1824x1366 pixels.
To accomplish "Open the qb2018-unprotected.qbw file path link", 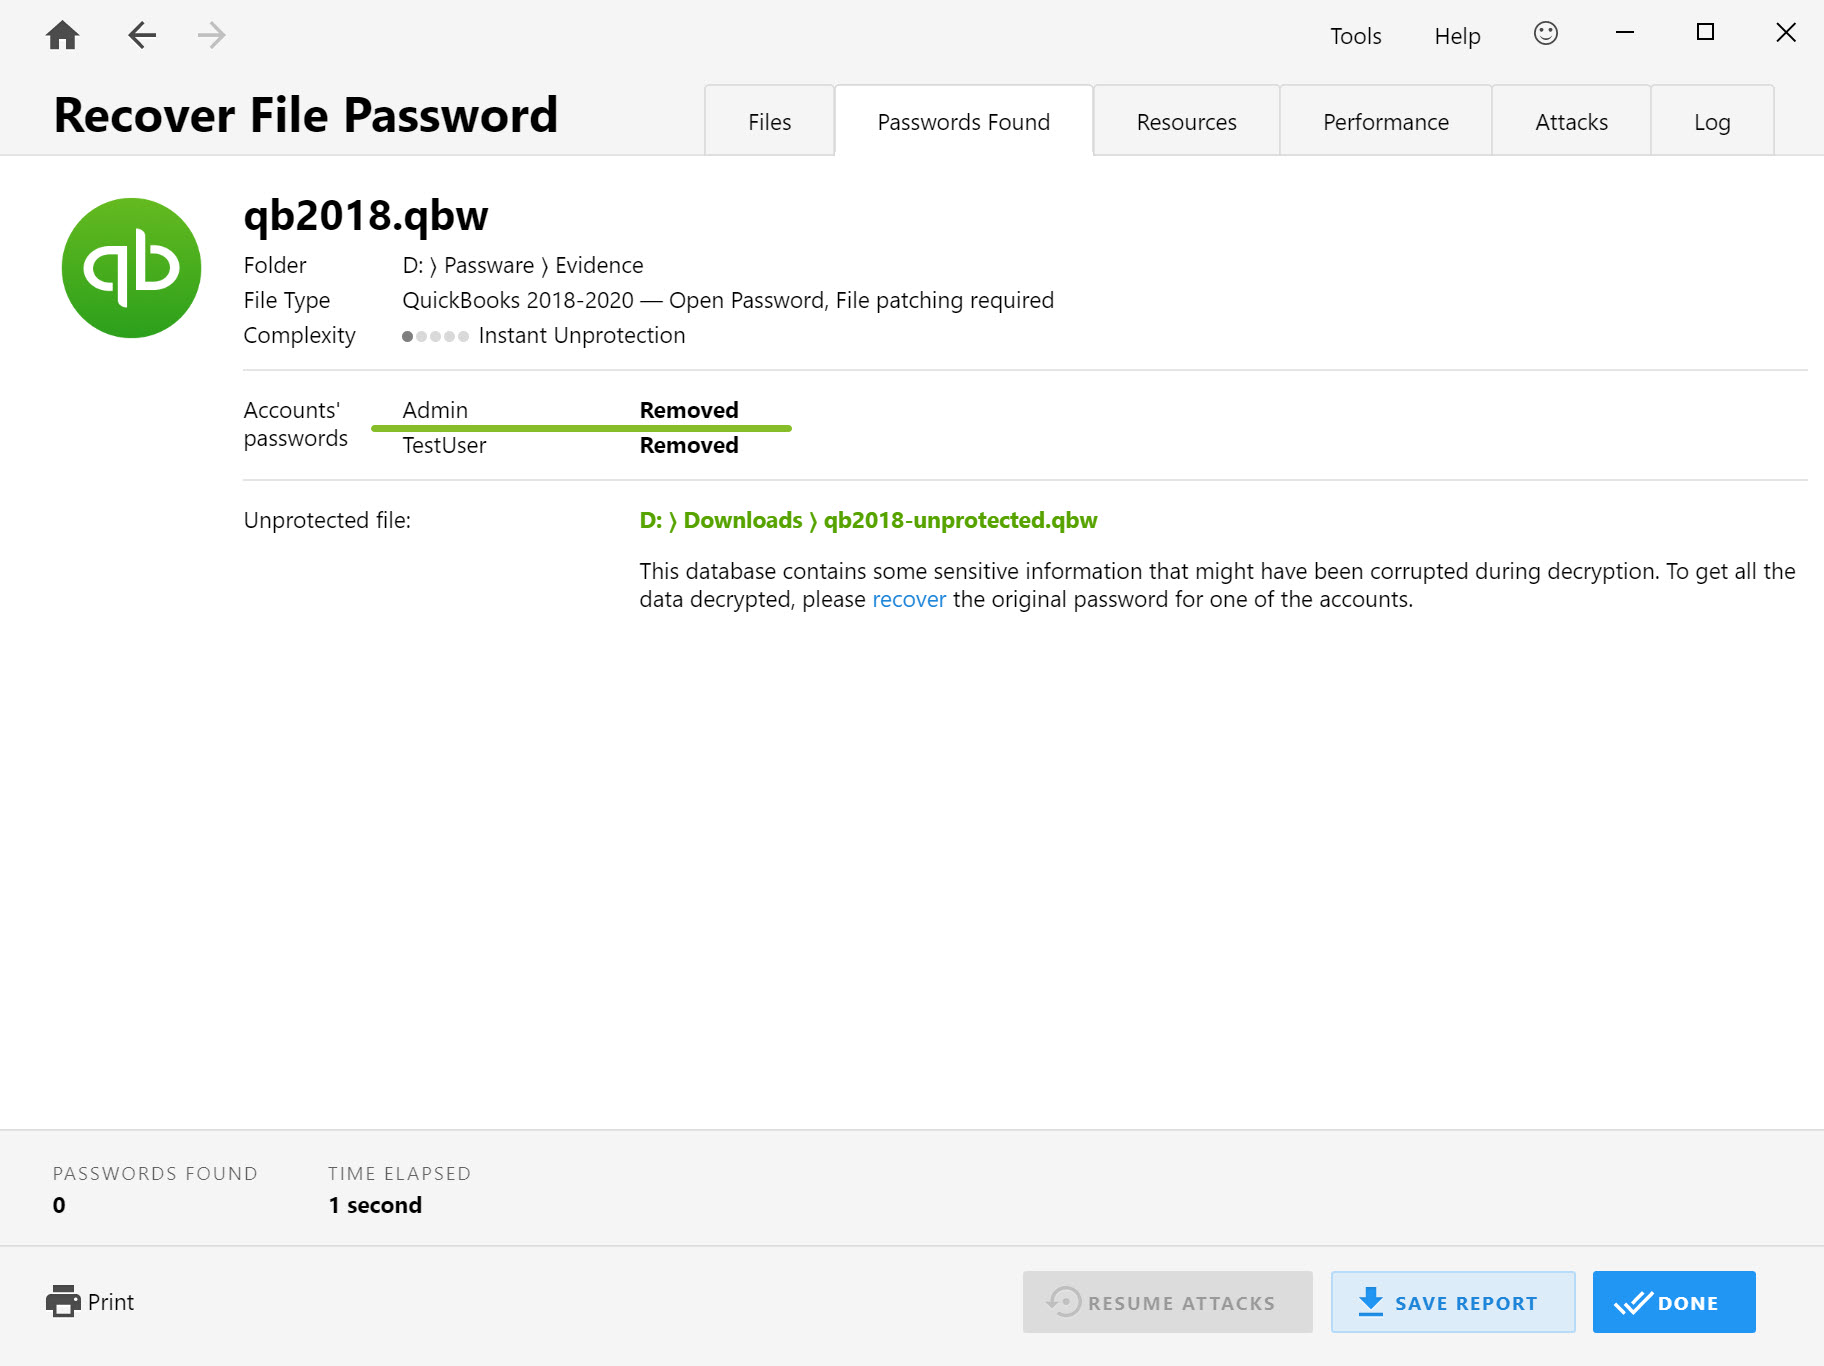I will (x=868, y=520).
